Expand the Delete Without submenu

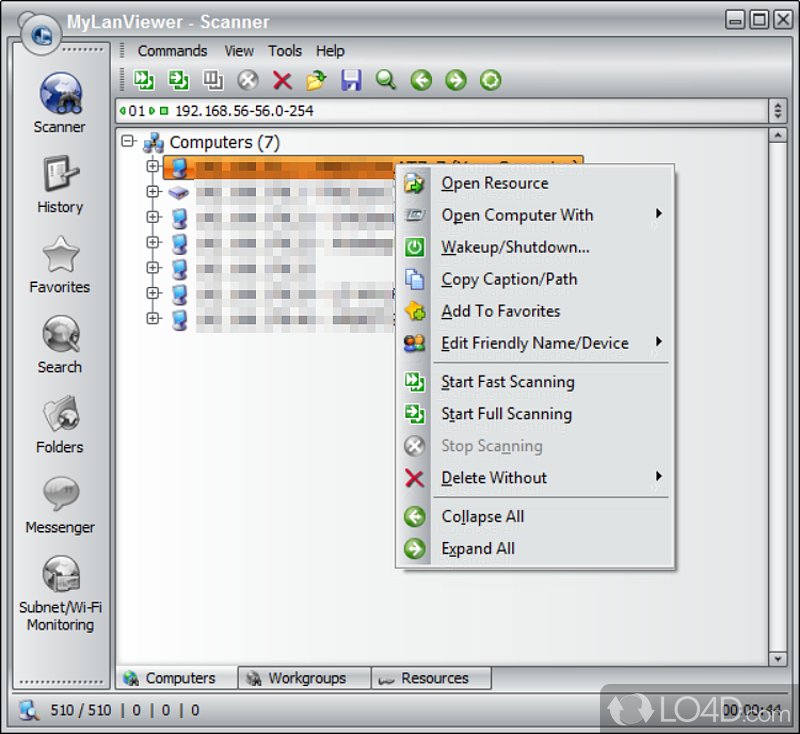coord(494,478)
